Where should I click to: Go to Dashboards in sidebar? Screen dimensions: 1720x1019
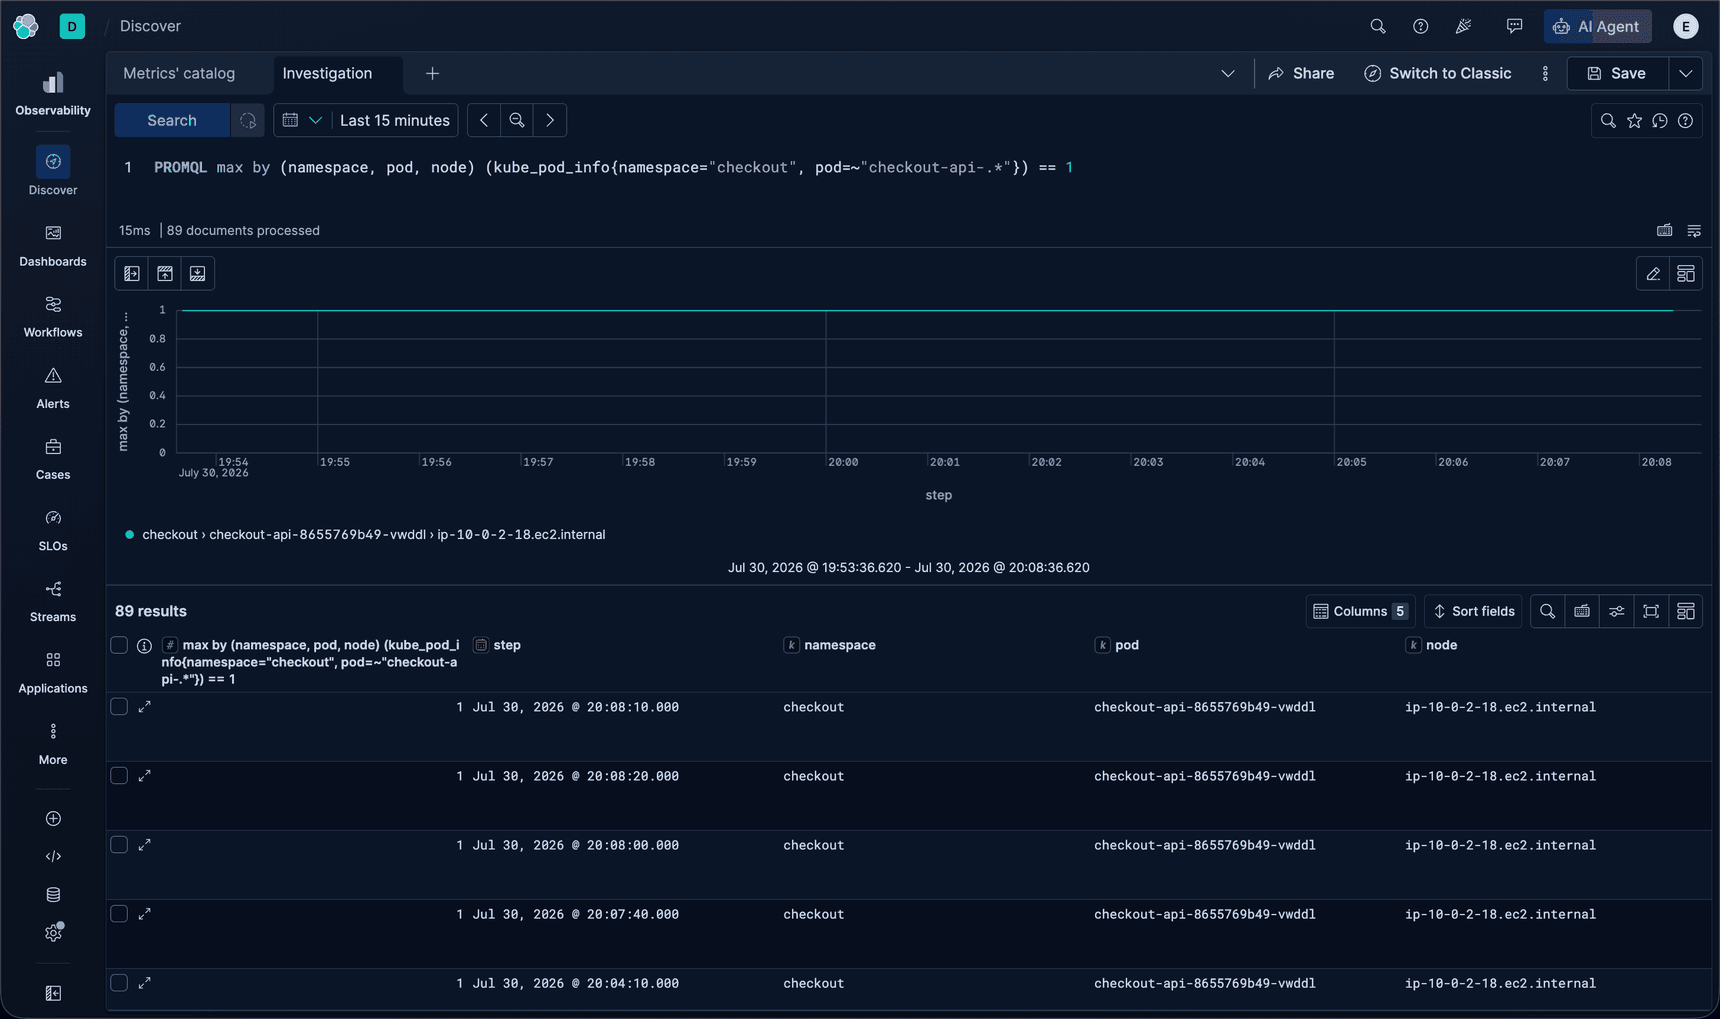[53, 245]
